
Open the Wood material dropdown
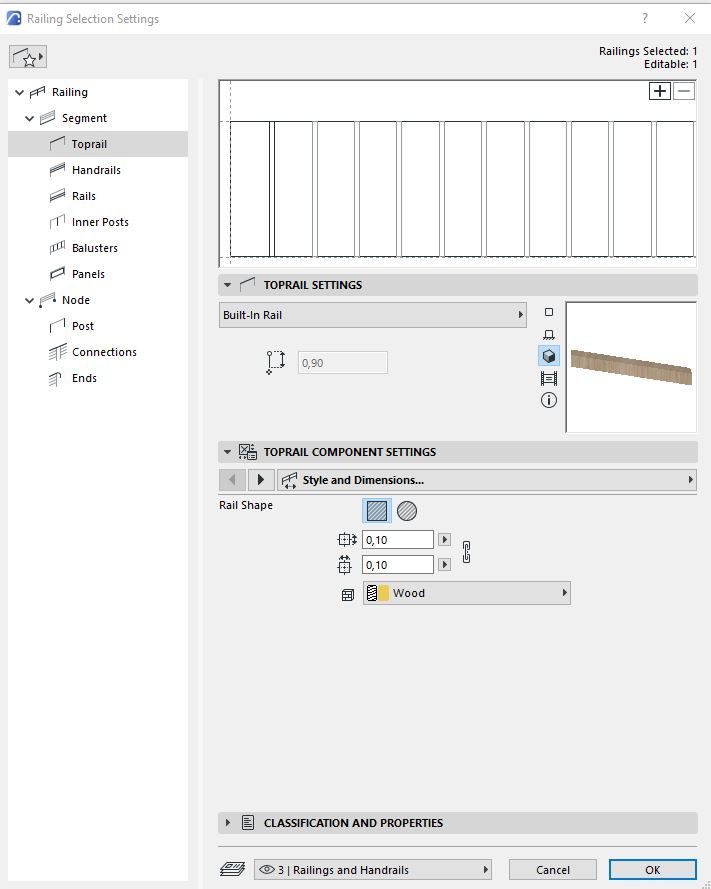click(466, 593)
